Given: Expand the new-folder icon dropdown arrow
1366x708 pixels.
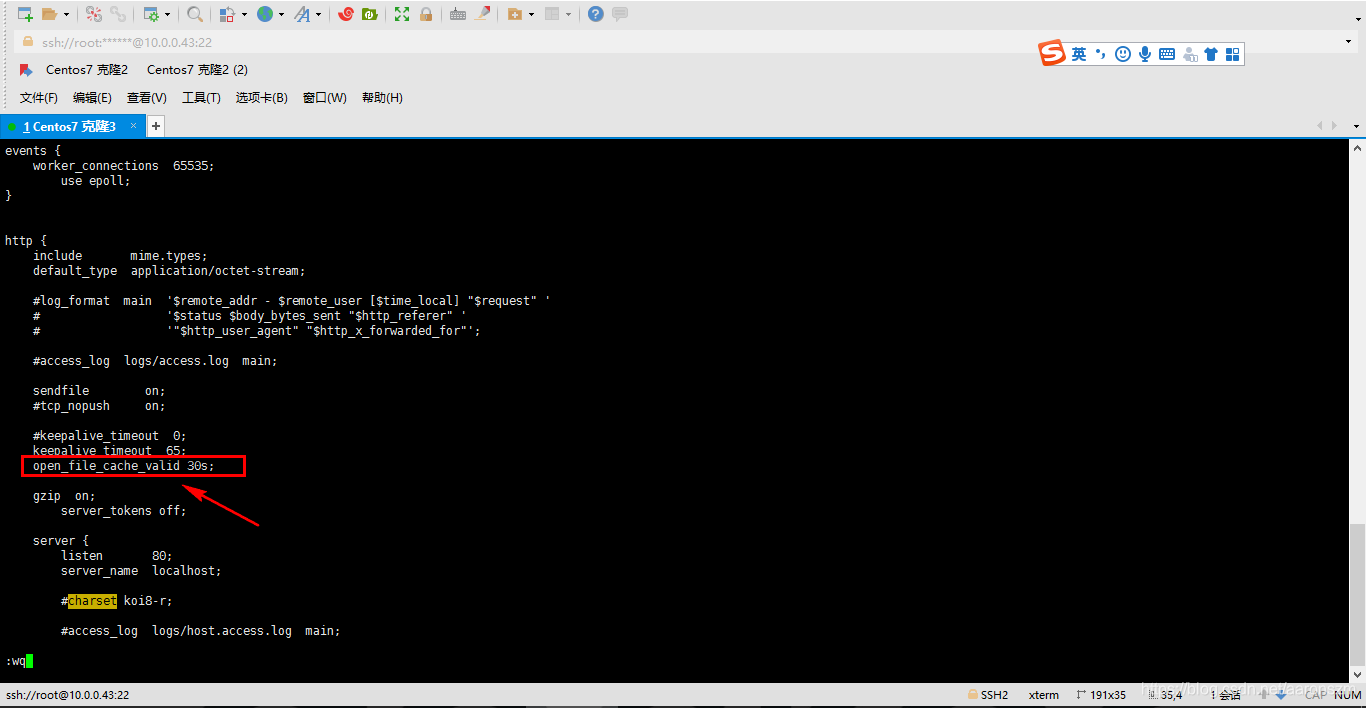Looking at the screenshot, I should (531, 14).
